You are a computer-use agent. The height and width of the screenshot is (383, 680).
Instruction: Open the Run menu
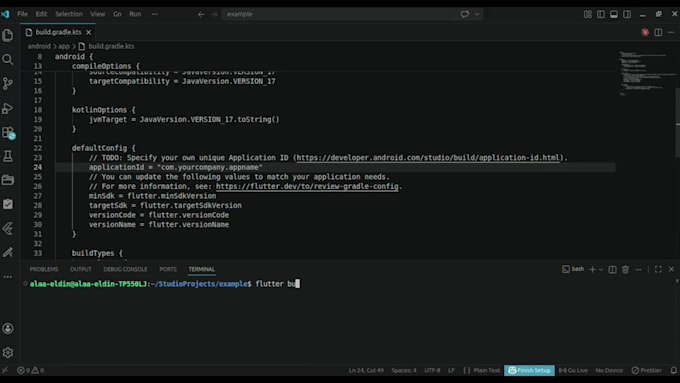[135, 14]
